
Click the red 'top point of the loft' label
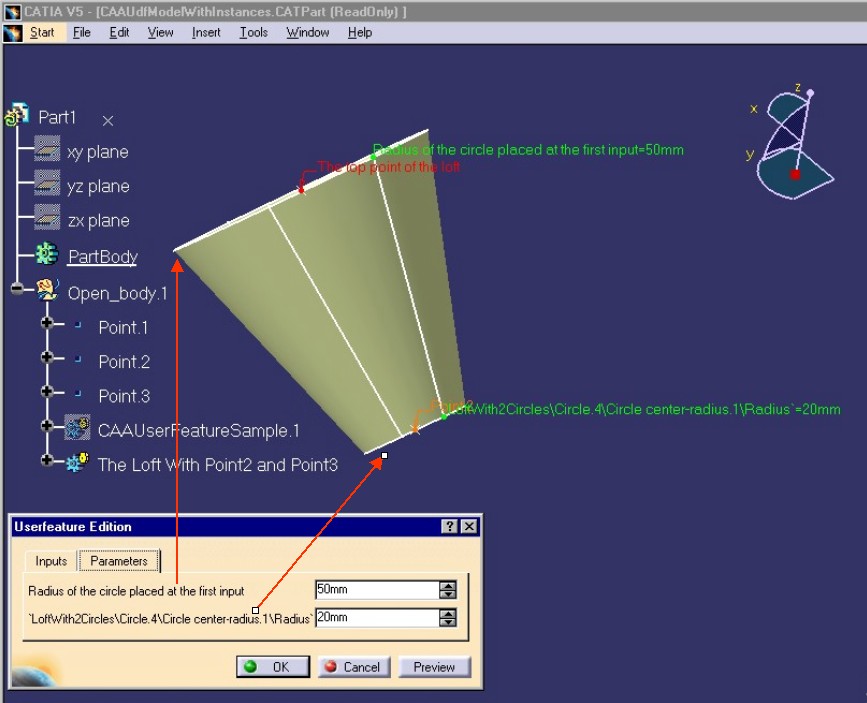pyautogui.click(x=389, y=166)
